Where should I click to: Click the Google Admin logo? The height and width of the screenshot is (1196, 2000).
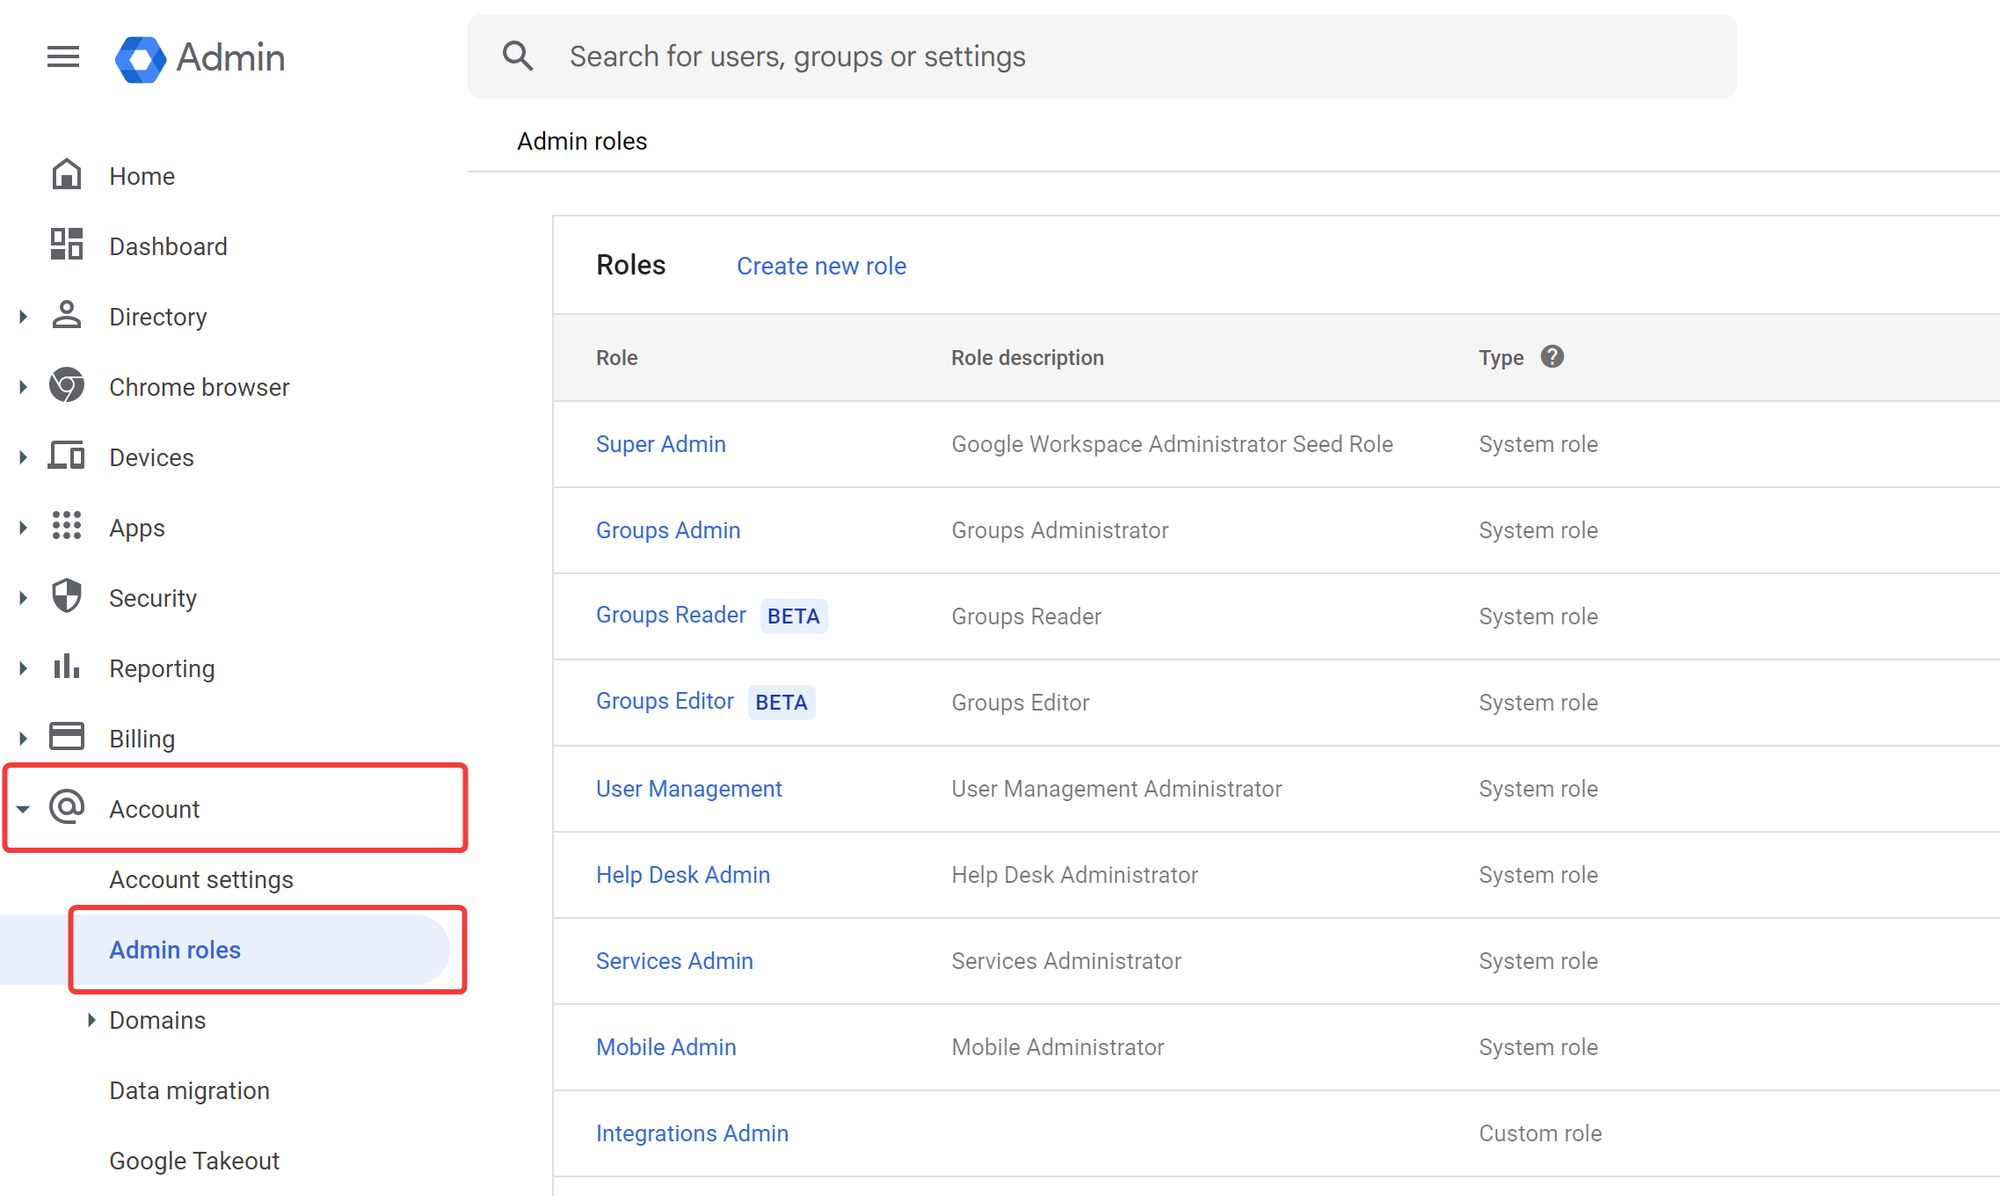click(140, 59)
